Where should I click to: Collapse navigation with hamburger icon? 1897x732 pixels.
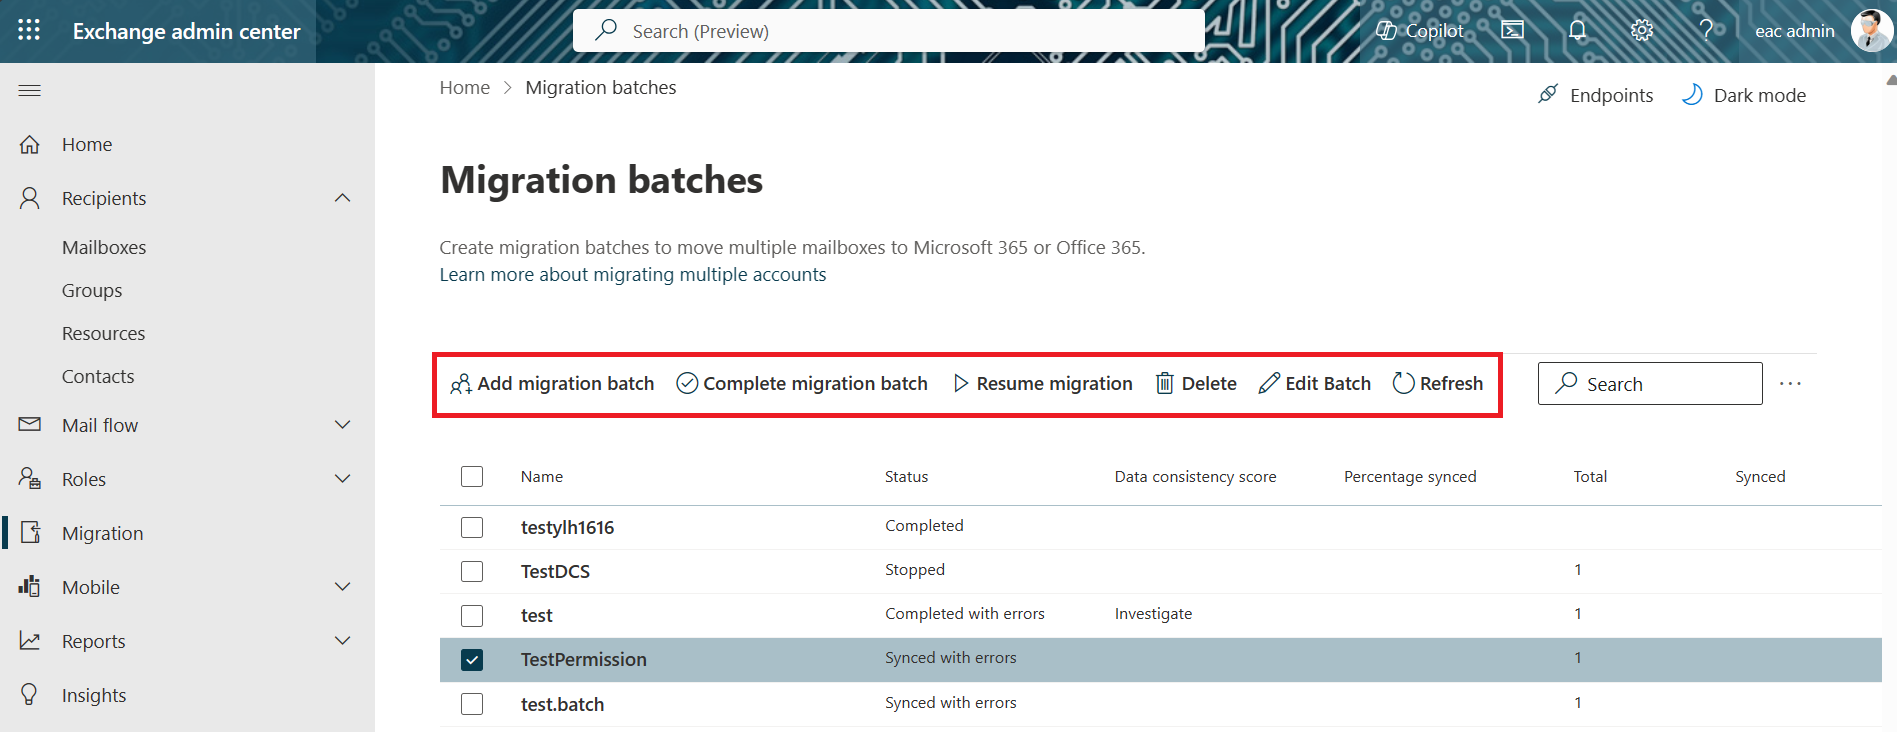pyautogui.click(x=30, y=91)
